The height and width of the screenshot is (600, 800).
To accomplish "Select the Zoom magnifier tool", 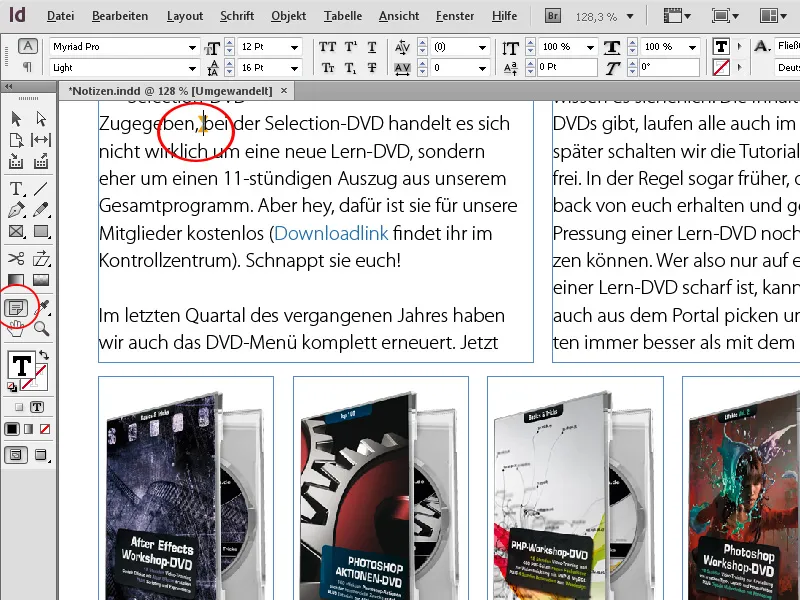I will [x=41, y=329].
